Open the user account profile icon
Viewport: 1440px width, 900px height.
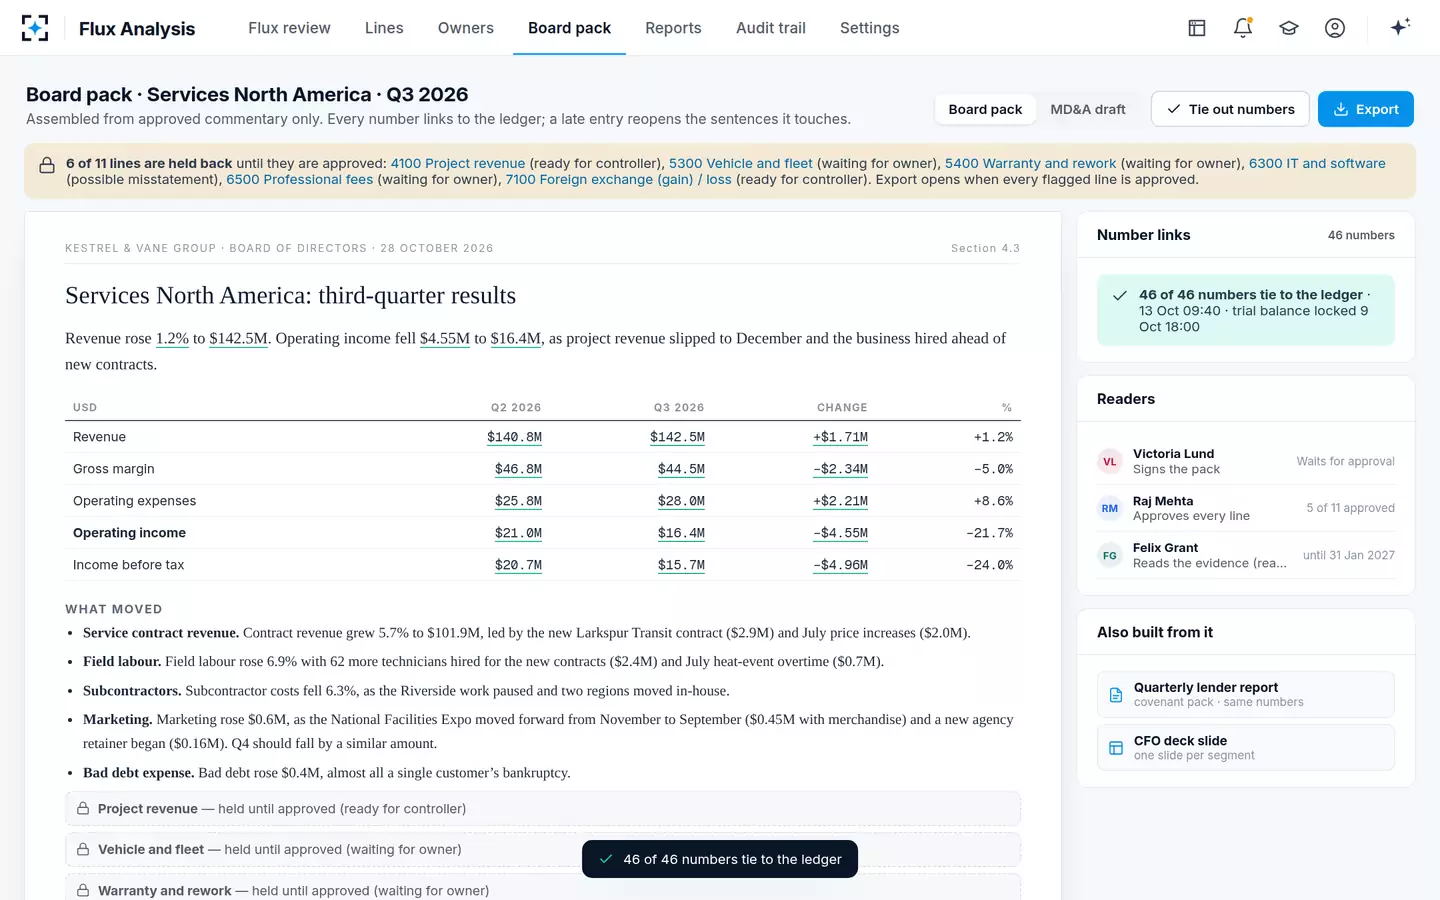point(1335,28)
